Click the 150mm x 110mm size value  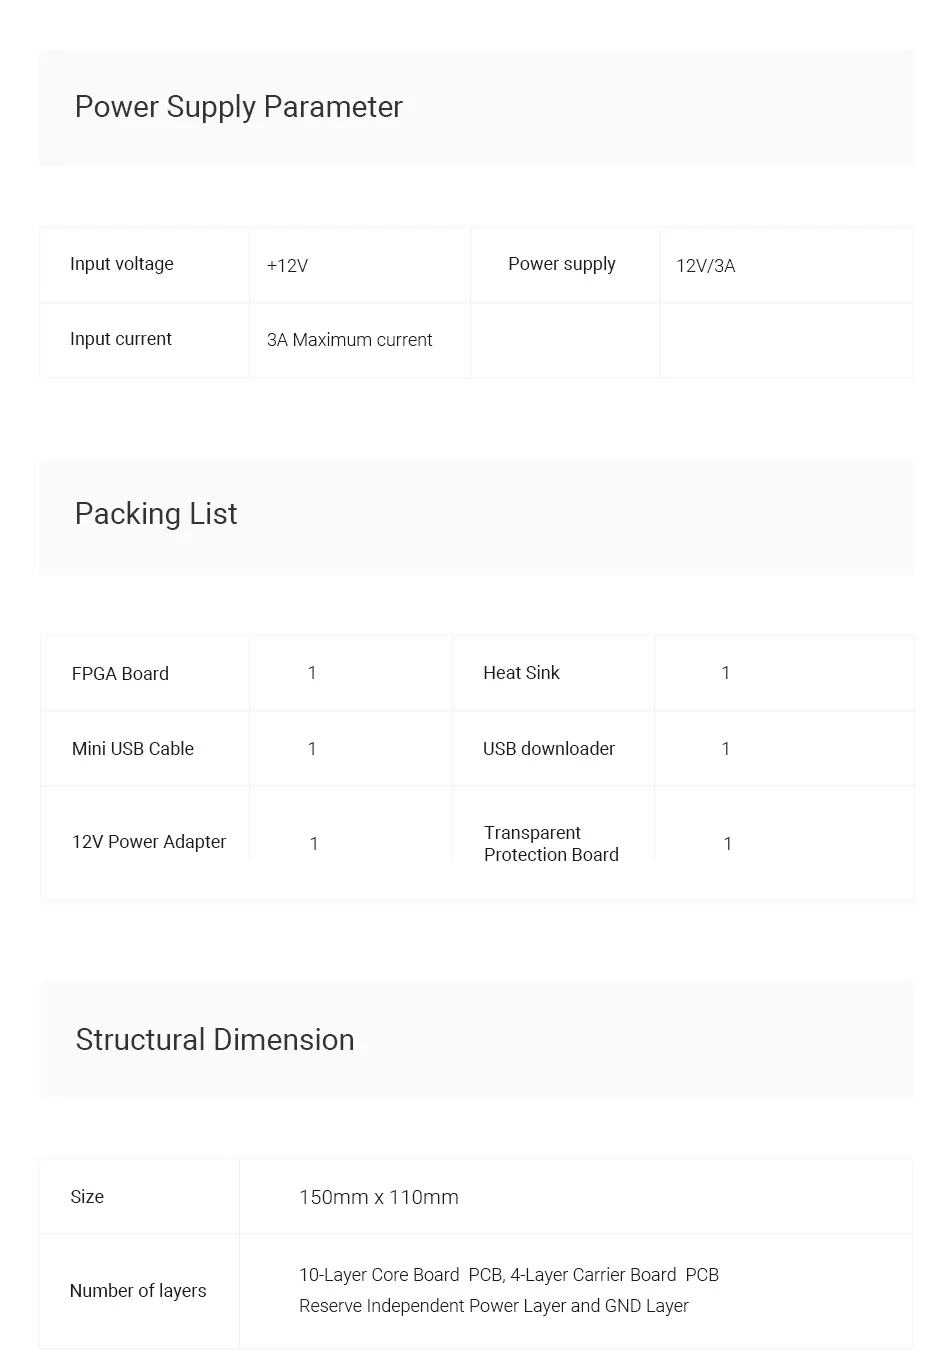(x=378, y=1198)
